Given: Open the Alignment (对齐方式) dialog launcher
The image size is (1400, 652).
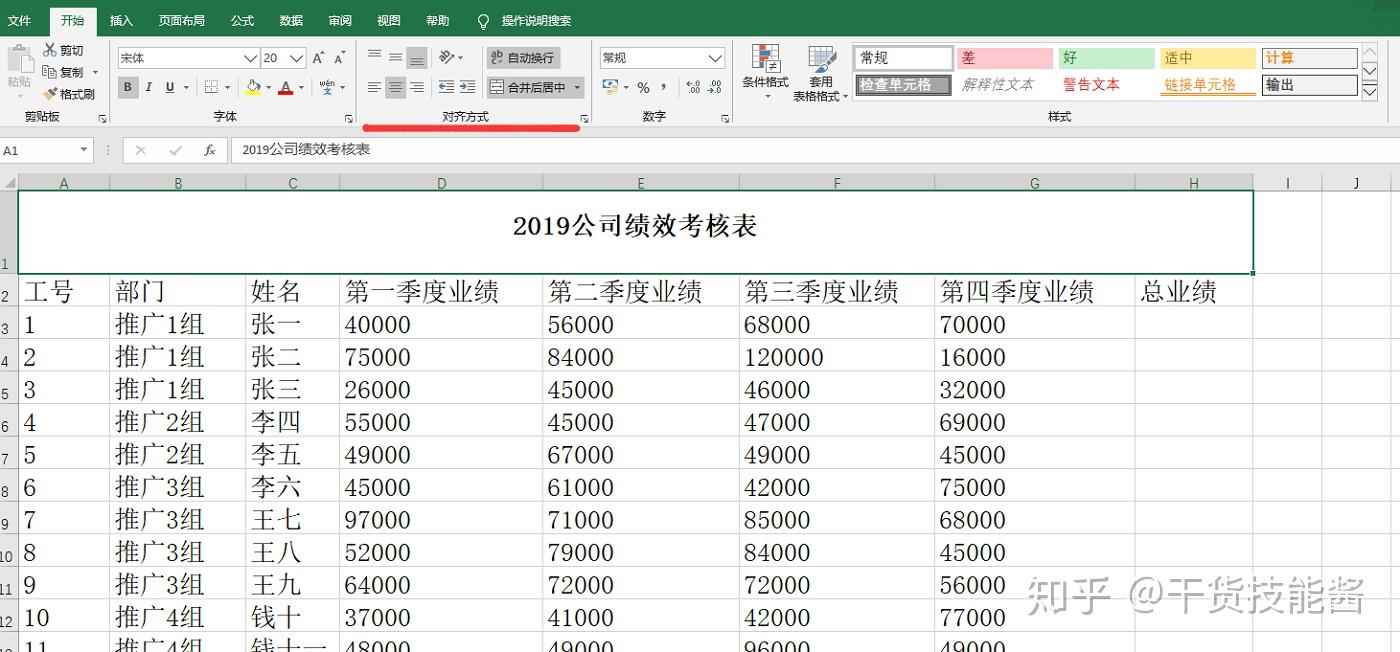Looking at the screenshot, I should click(584, 118).
